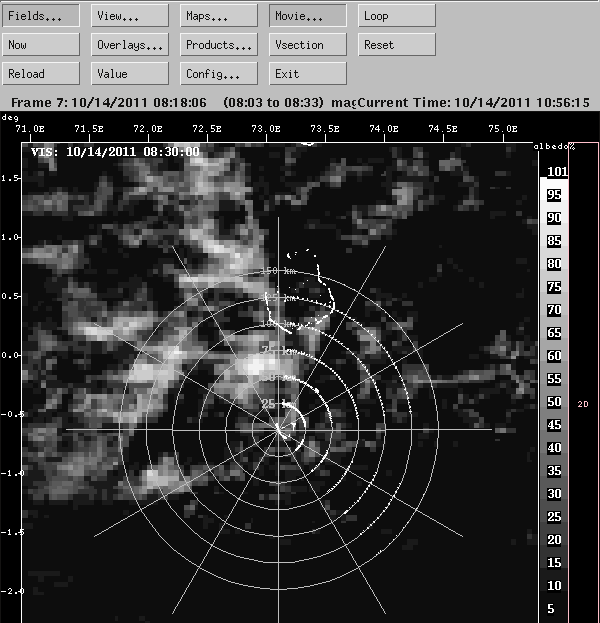Click the 75 albedo color scale value
This screenshot has height=623, width=600.
pos(554,287)
